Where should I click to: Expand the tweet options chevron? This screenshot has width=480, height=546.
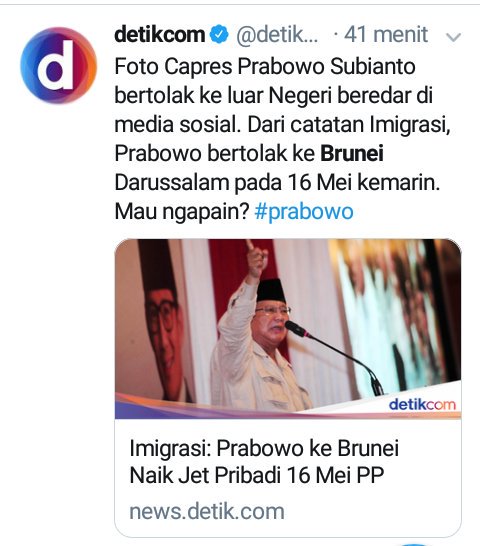point(453,37)
